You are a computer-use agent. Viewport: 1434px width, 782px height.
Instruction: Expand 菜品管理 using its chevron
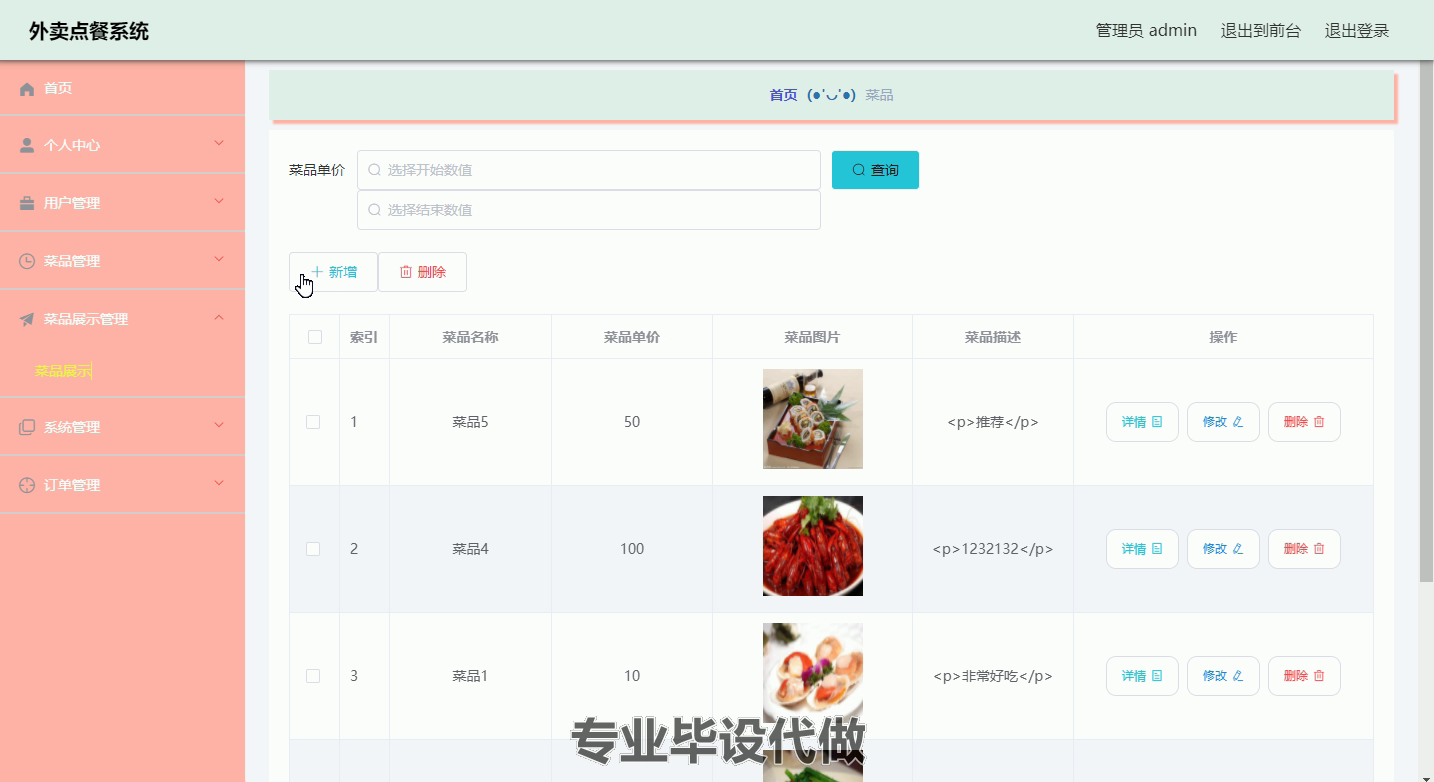(219, 260)
